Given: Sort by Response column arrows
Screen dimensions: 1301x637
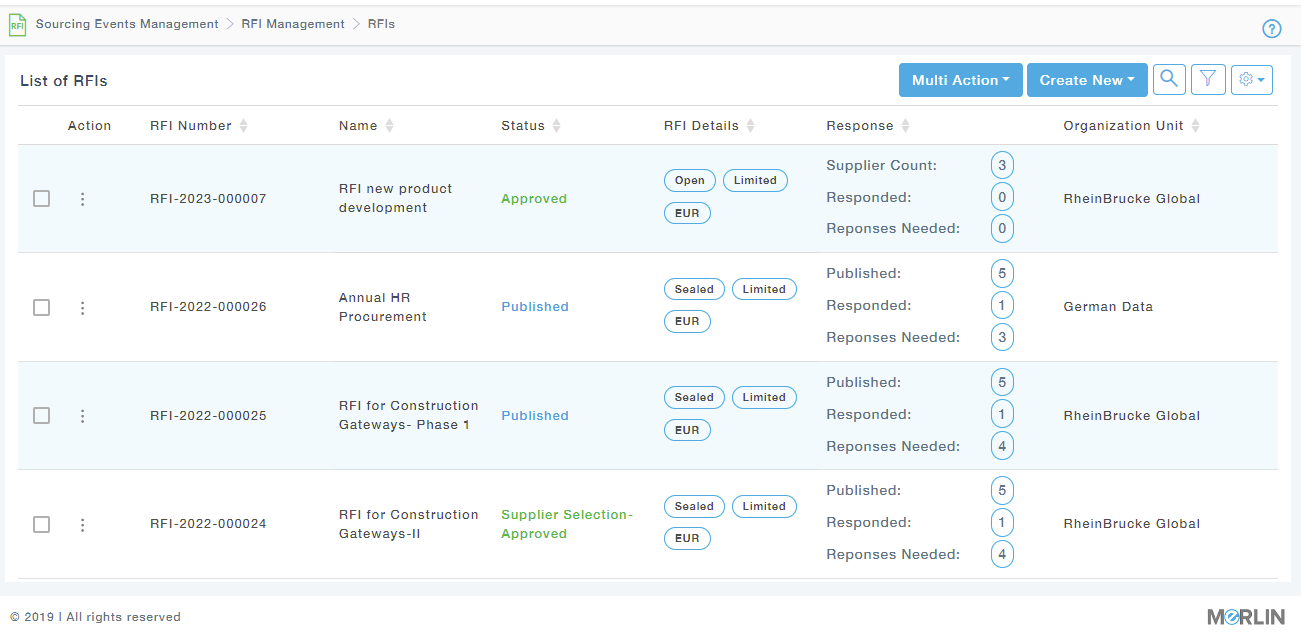Looking at the screenshot, I should pyautogui.click(x=905, y=126).
